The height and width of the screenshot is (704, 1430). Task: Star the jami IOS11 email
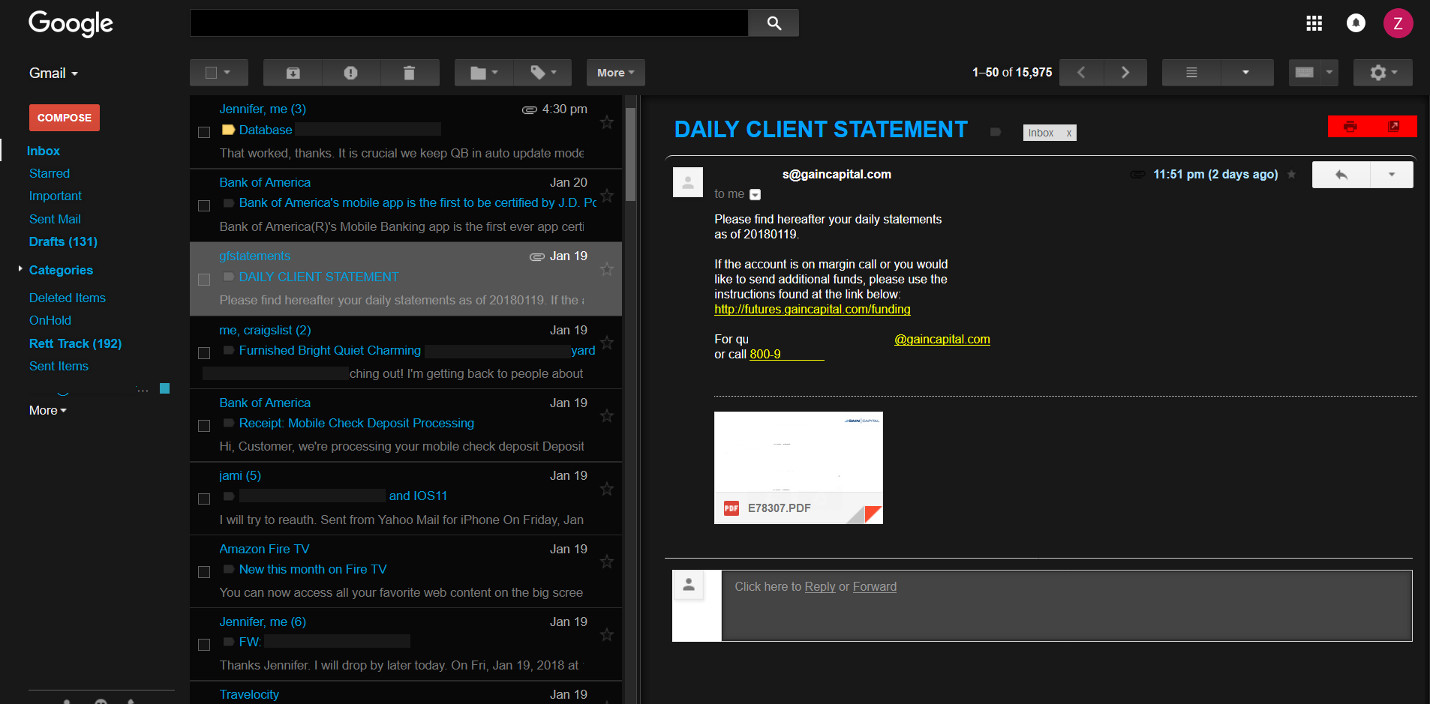606,489
